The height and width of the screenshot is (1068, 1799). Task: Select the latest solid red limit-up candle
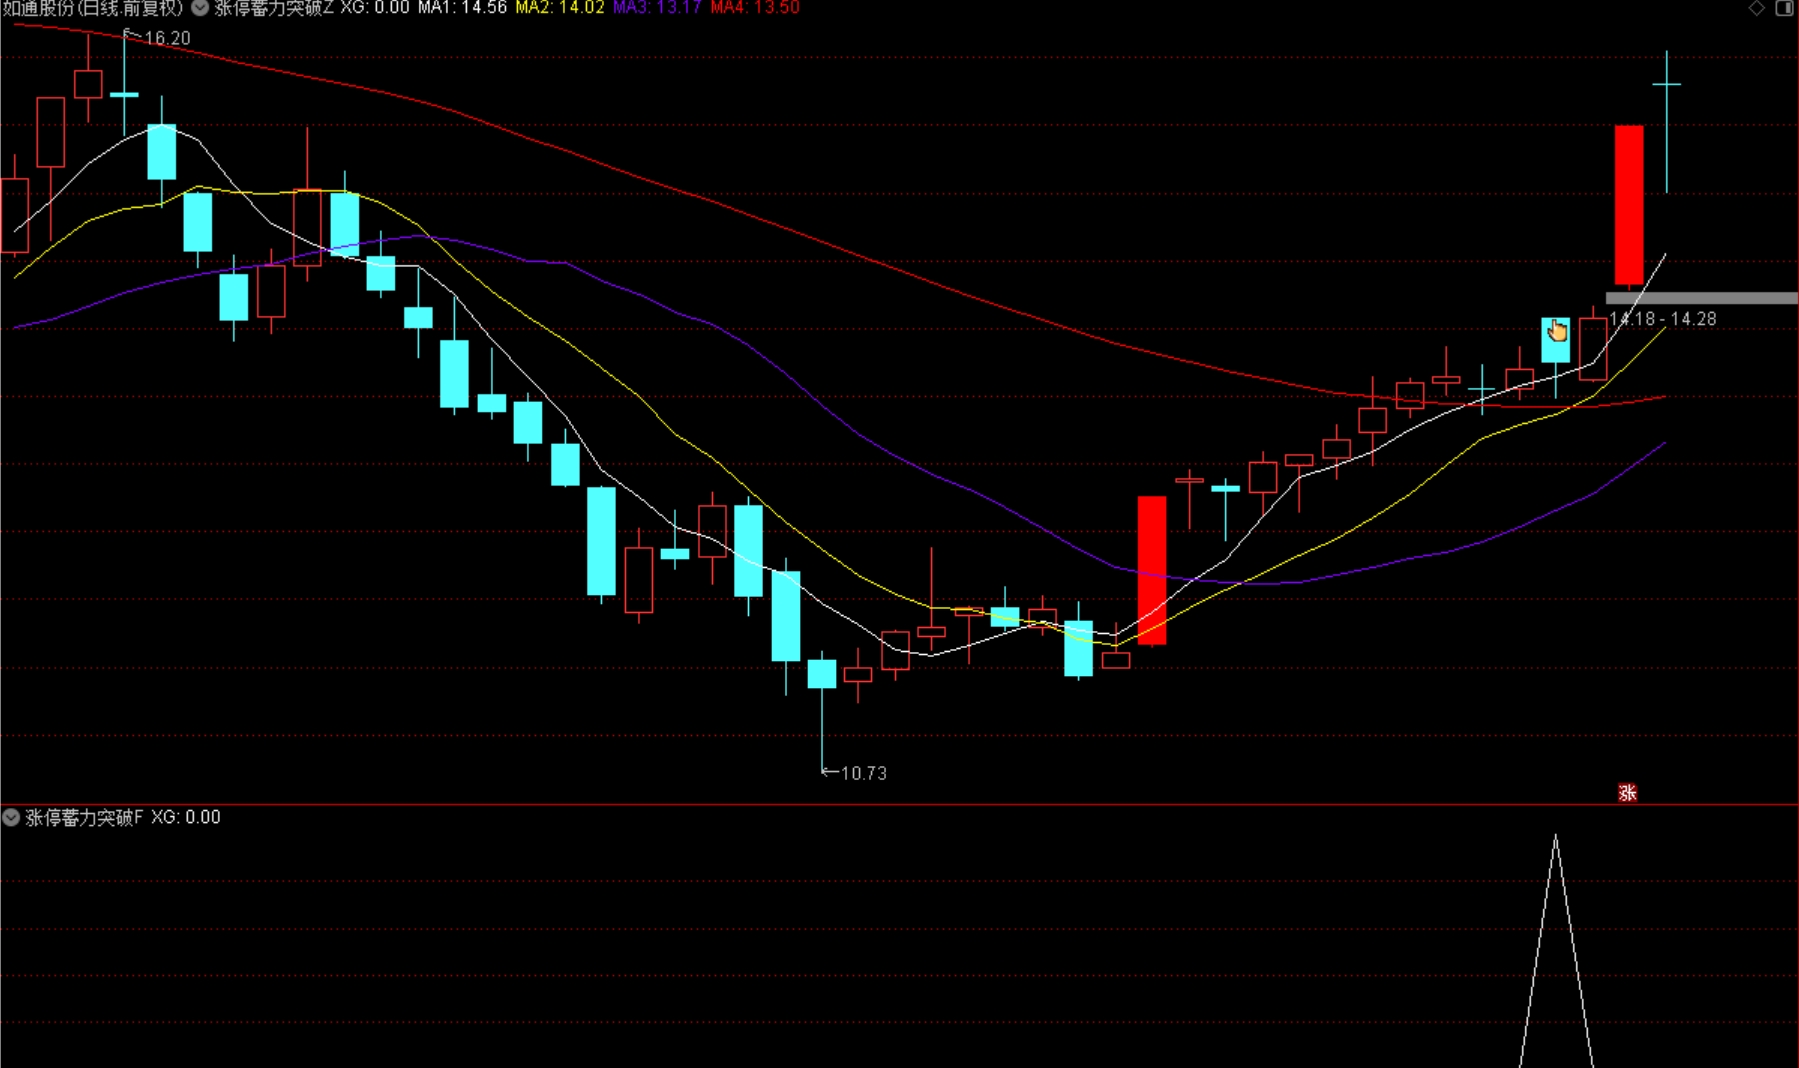(x=1629, y=205)
